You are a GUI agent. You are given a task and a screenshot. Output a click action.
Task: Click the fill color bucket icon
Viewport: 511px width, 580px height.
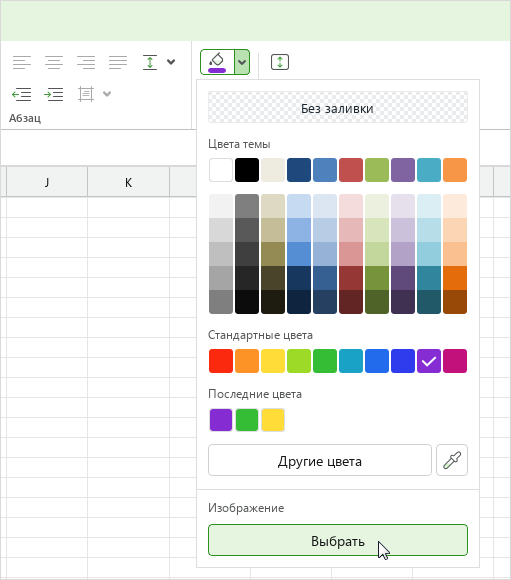click(x=217, y=62)
